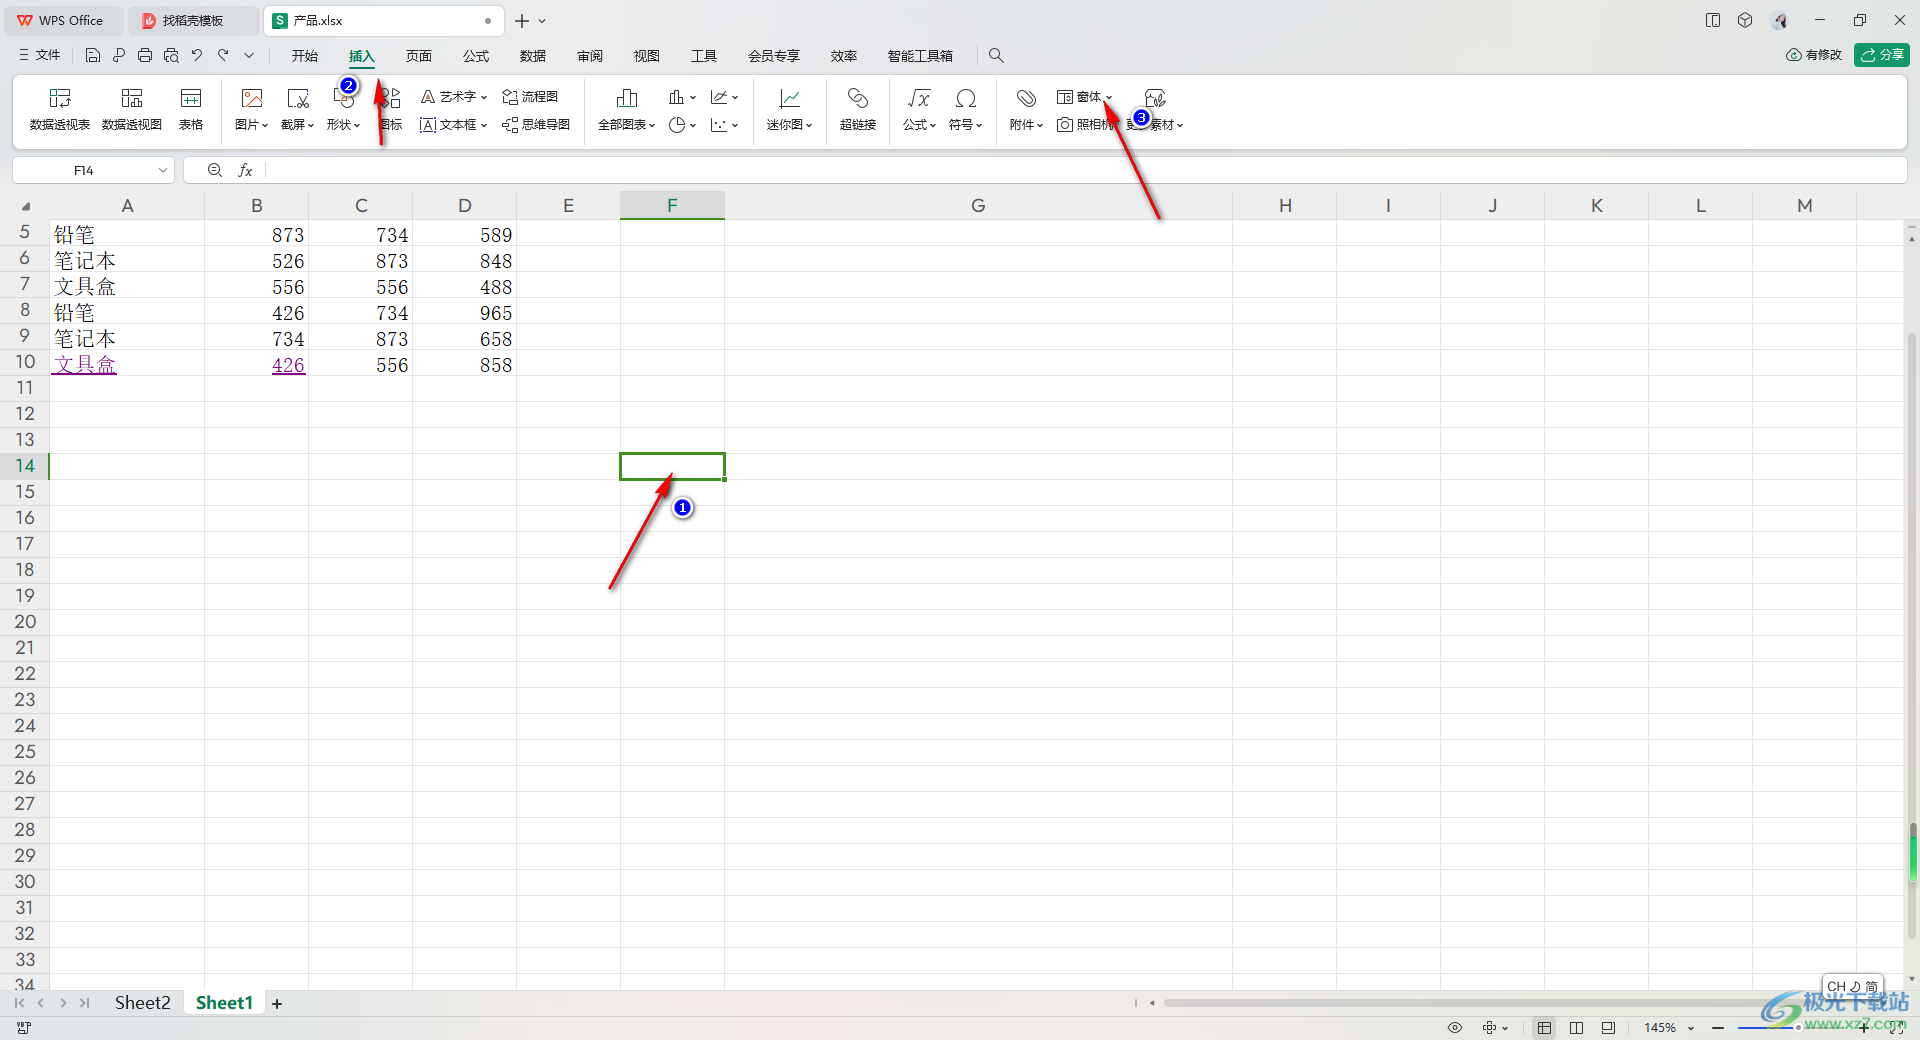Open a new document with the plus tab button
The width and height of the screenshot is (1920, 1040).
pyautogui.click(x=522, y=20)
